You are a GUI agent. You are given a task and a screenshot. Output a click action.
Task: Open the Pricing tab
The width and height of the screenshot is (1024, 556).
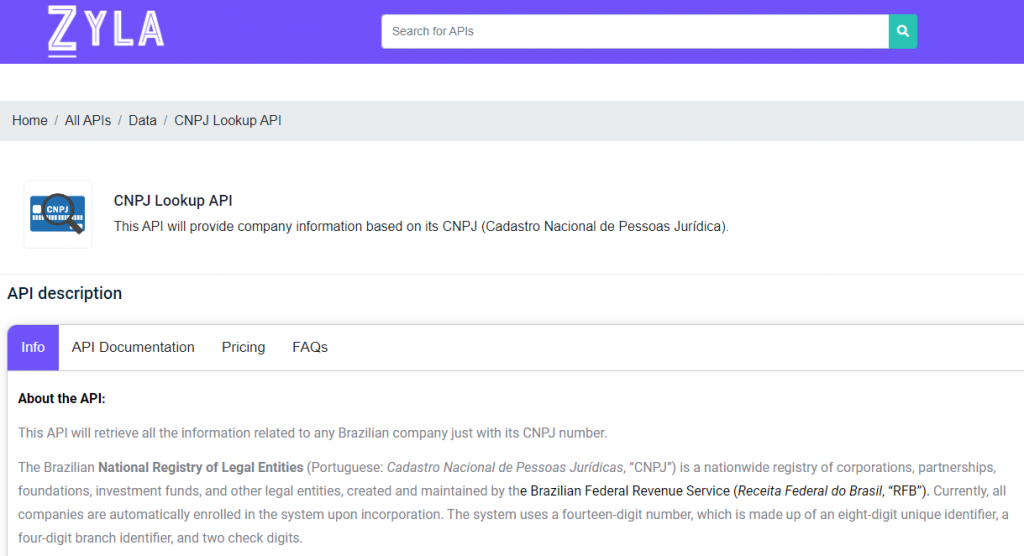point(243,347)
